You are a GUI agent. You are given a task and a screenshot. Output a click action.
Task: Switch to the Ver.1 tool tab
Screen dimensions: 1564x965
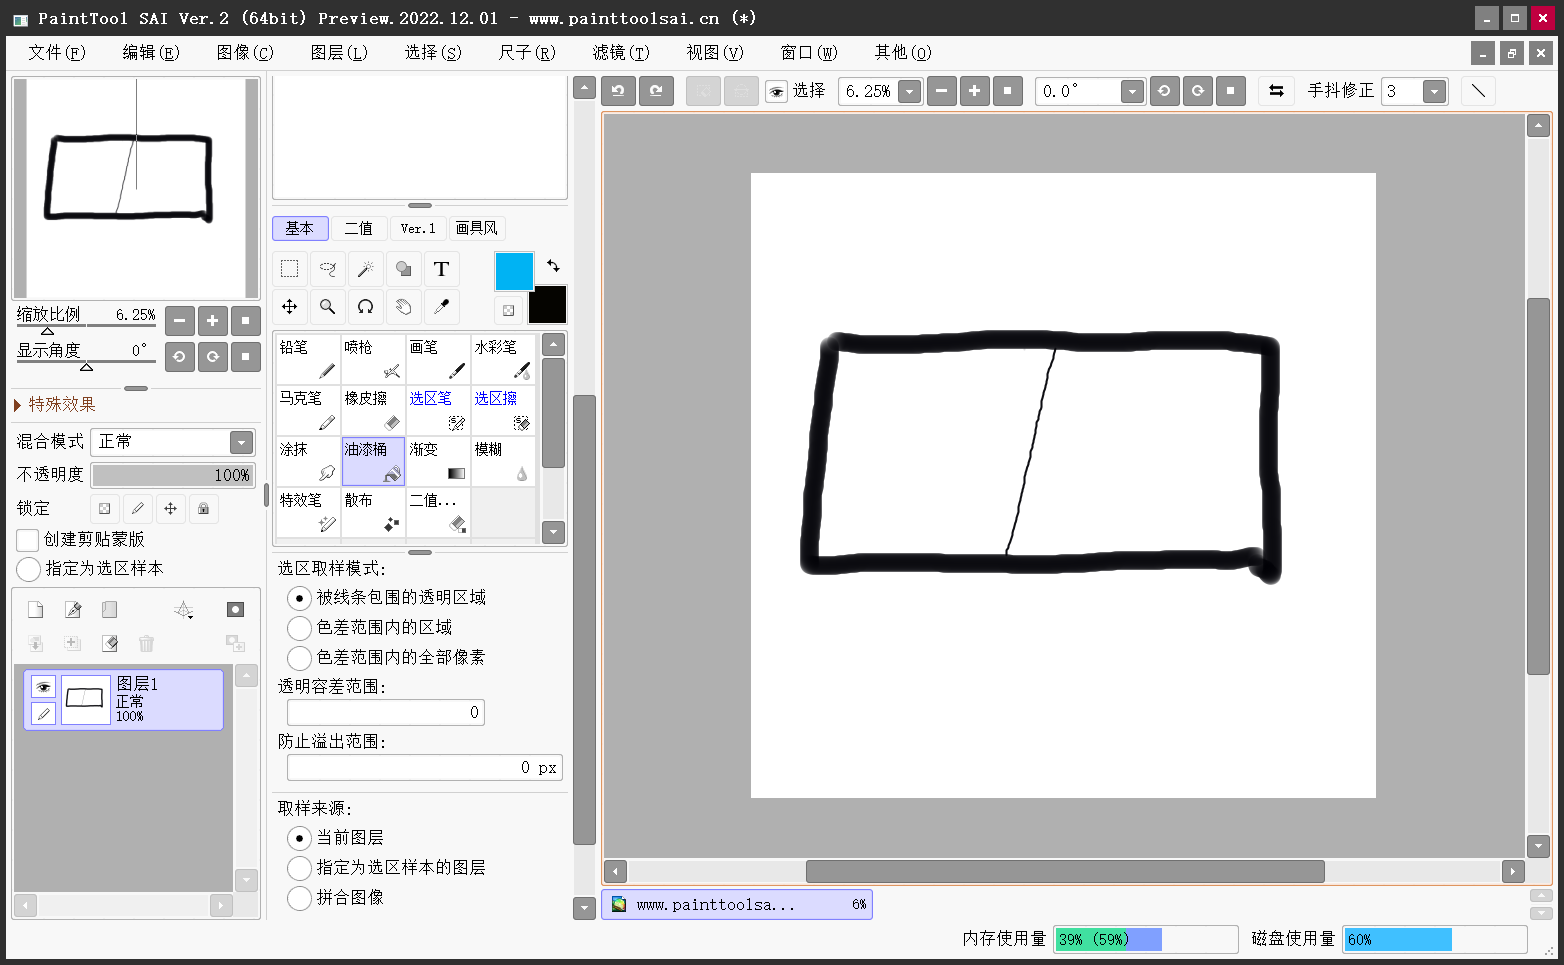418,229
